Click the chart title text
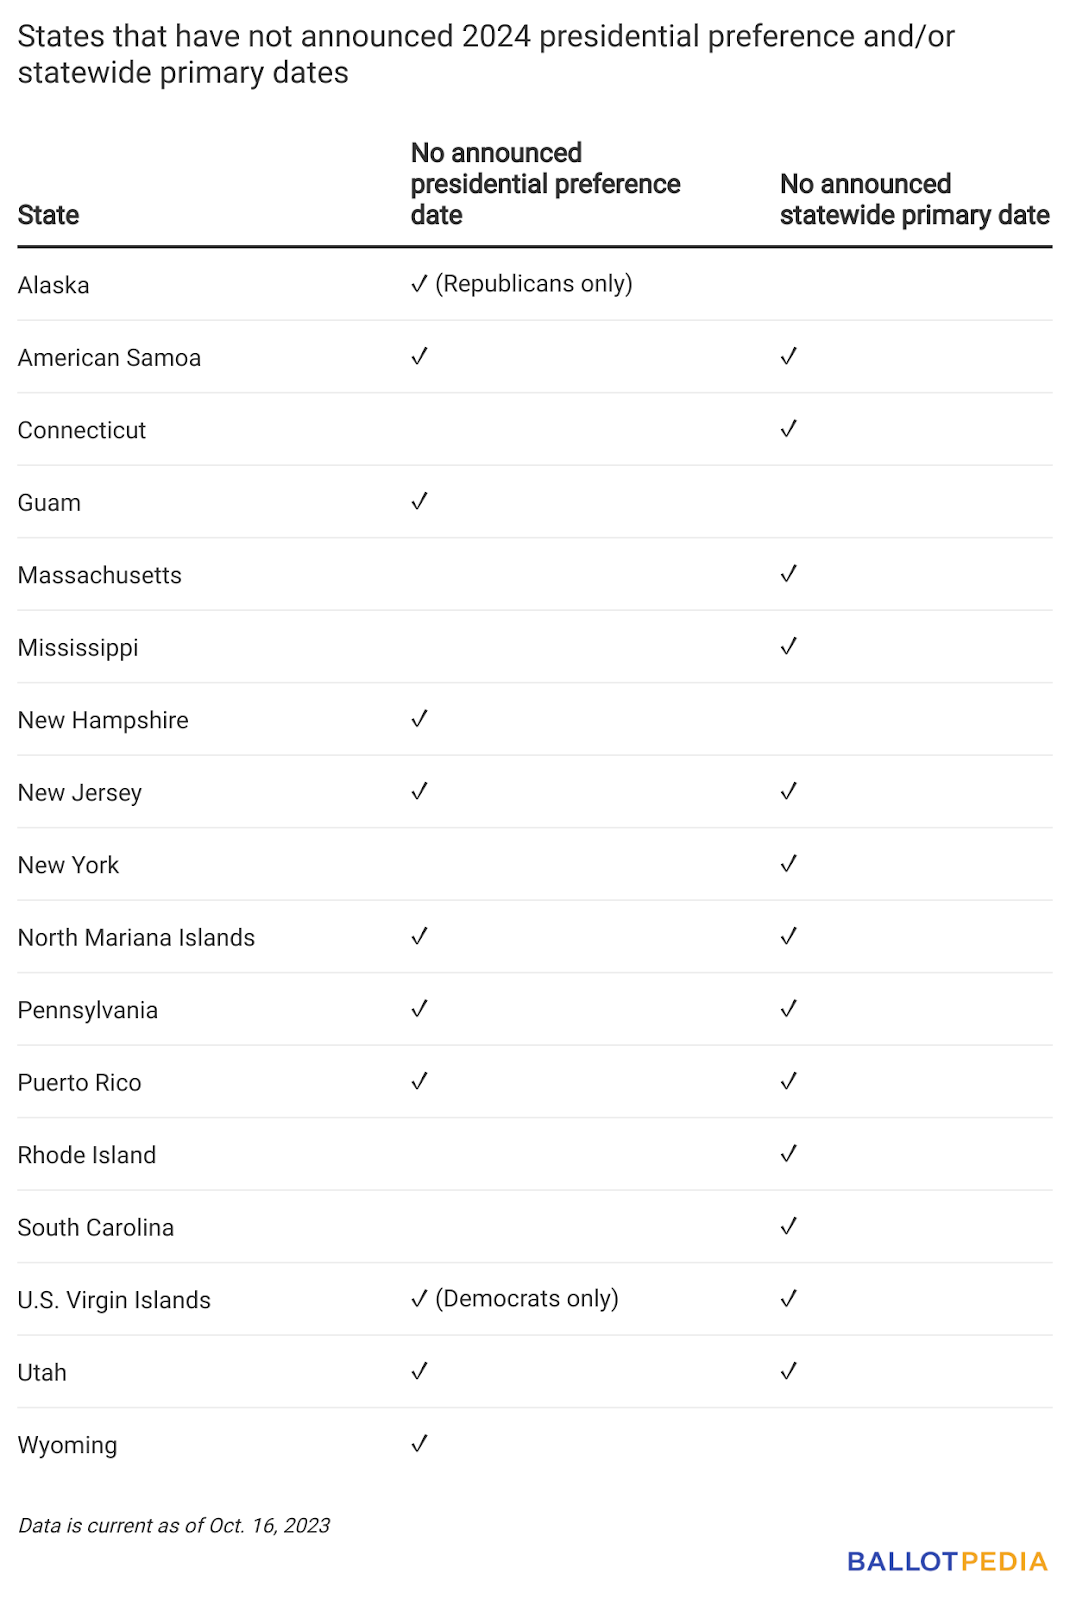This screenshot has width=1070, height=1600. (486, 54)
